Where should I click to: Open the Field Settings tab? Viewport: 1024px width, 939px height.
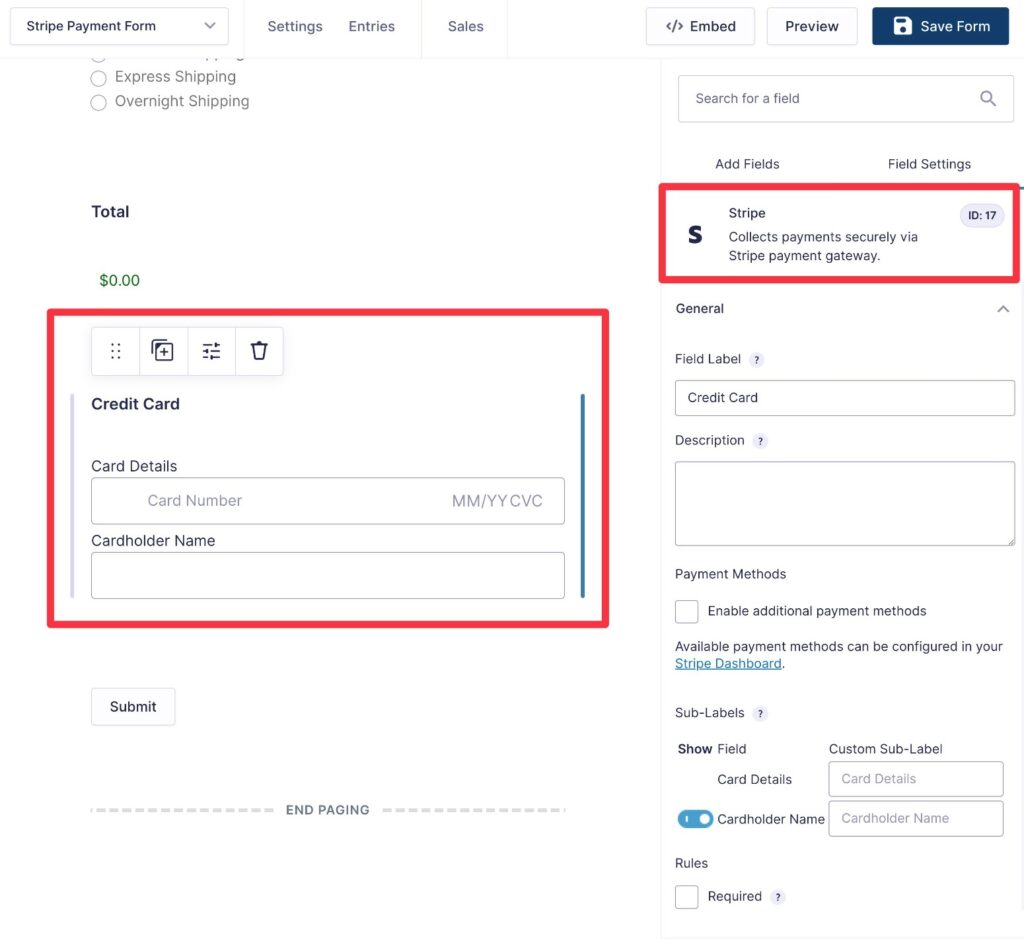point(929,164)
